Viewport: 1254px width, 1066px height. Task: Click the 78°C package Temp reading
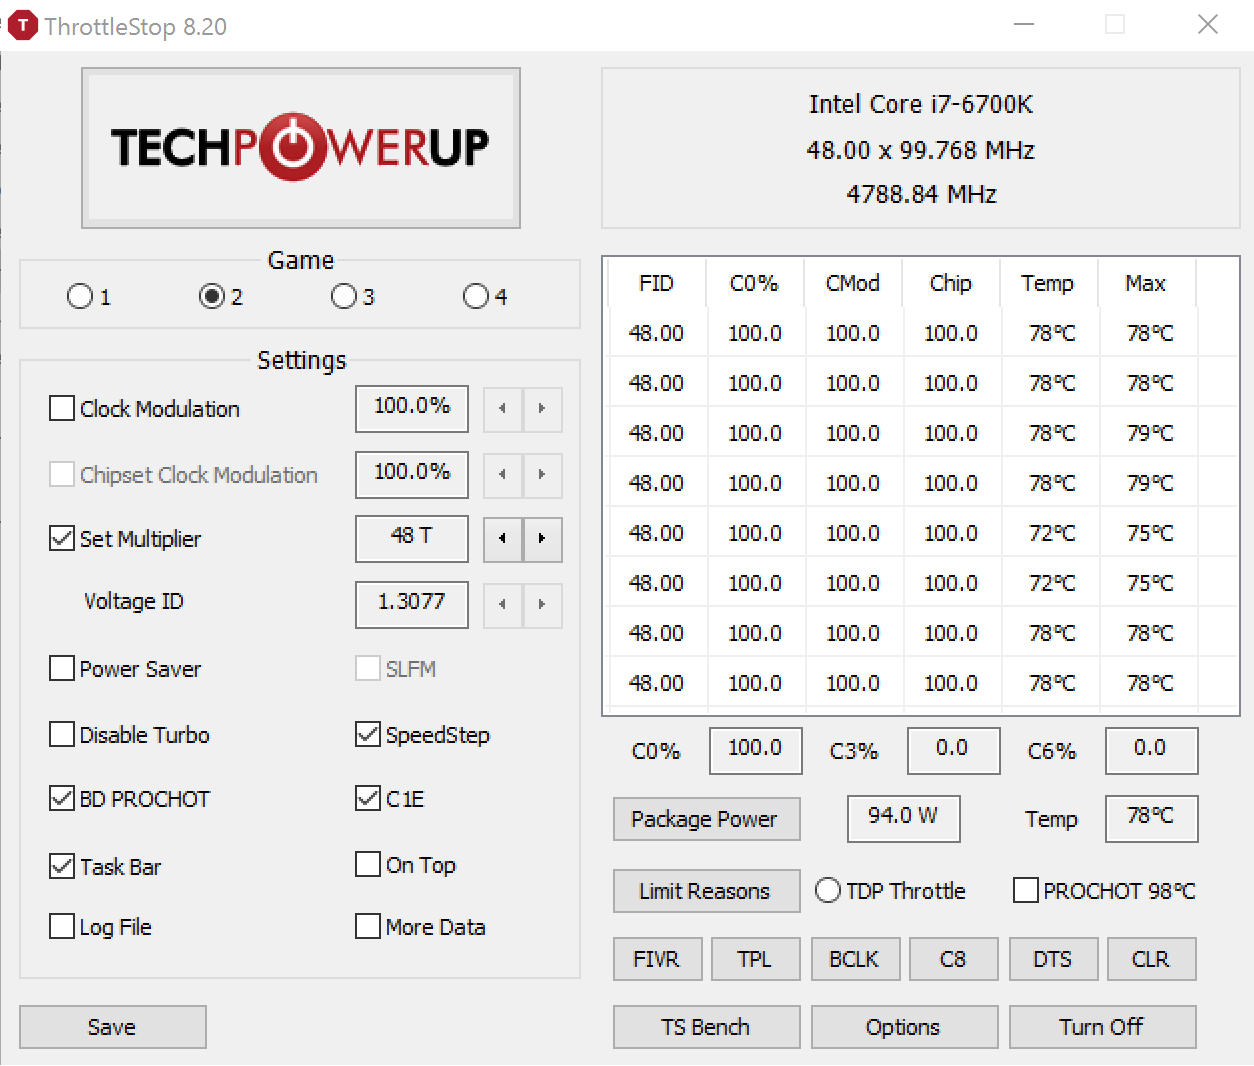point(1152,819)
